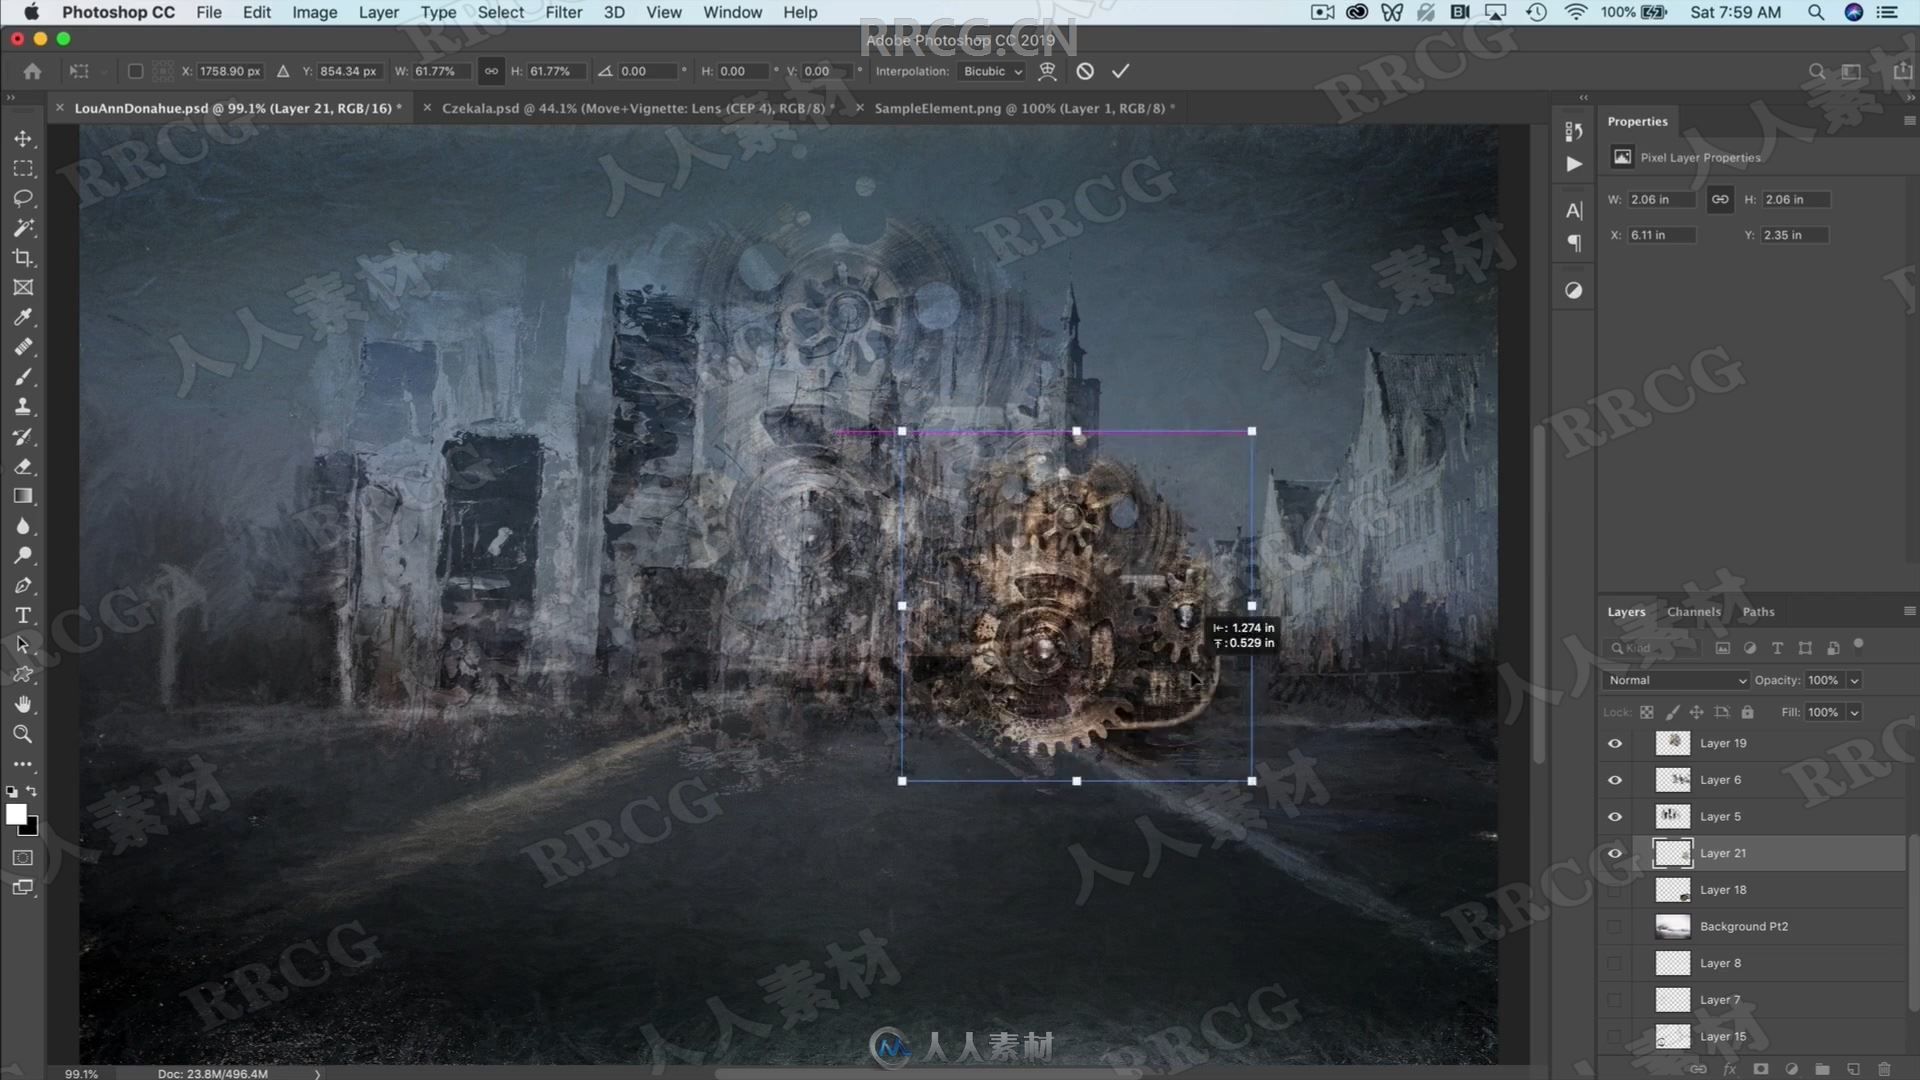Select the History Brush tool
The height and width of the screenshot is (1080, 1920).
point(23,437)
